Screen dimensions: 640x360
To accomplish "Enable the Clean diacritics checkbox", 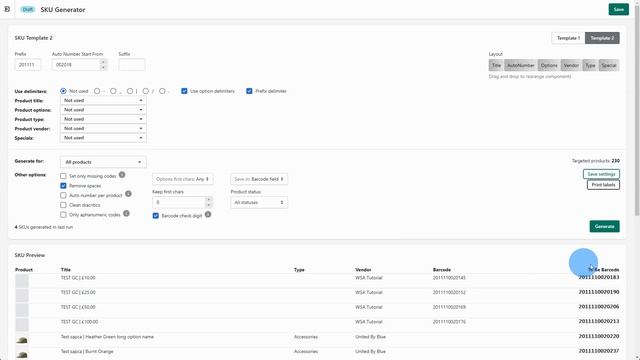I will 63,205.
